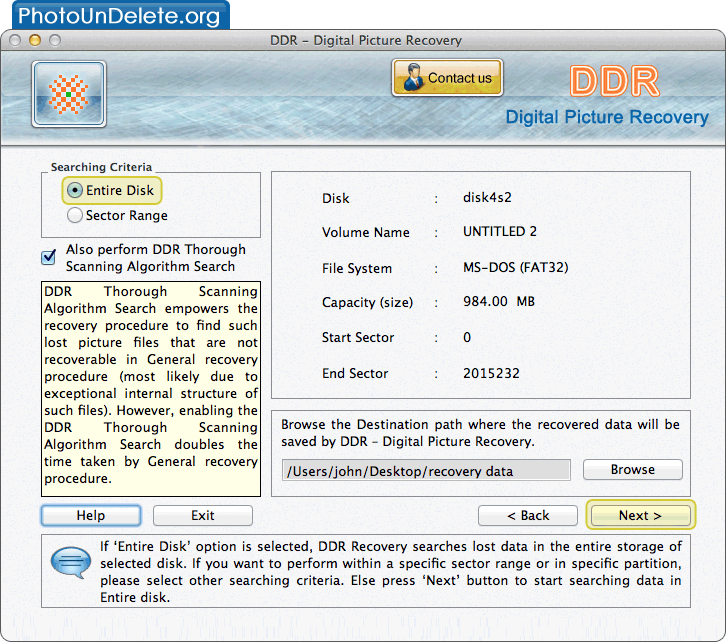Click the MS-DOS (FAT32) file system value
The image size is (726, 642).
pyautogui.click(x=515, y=268)
